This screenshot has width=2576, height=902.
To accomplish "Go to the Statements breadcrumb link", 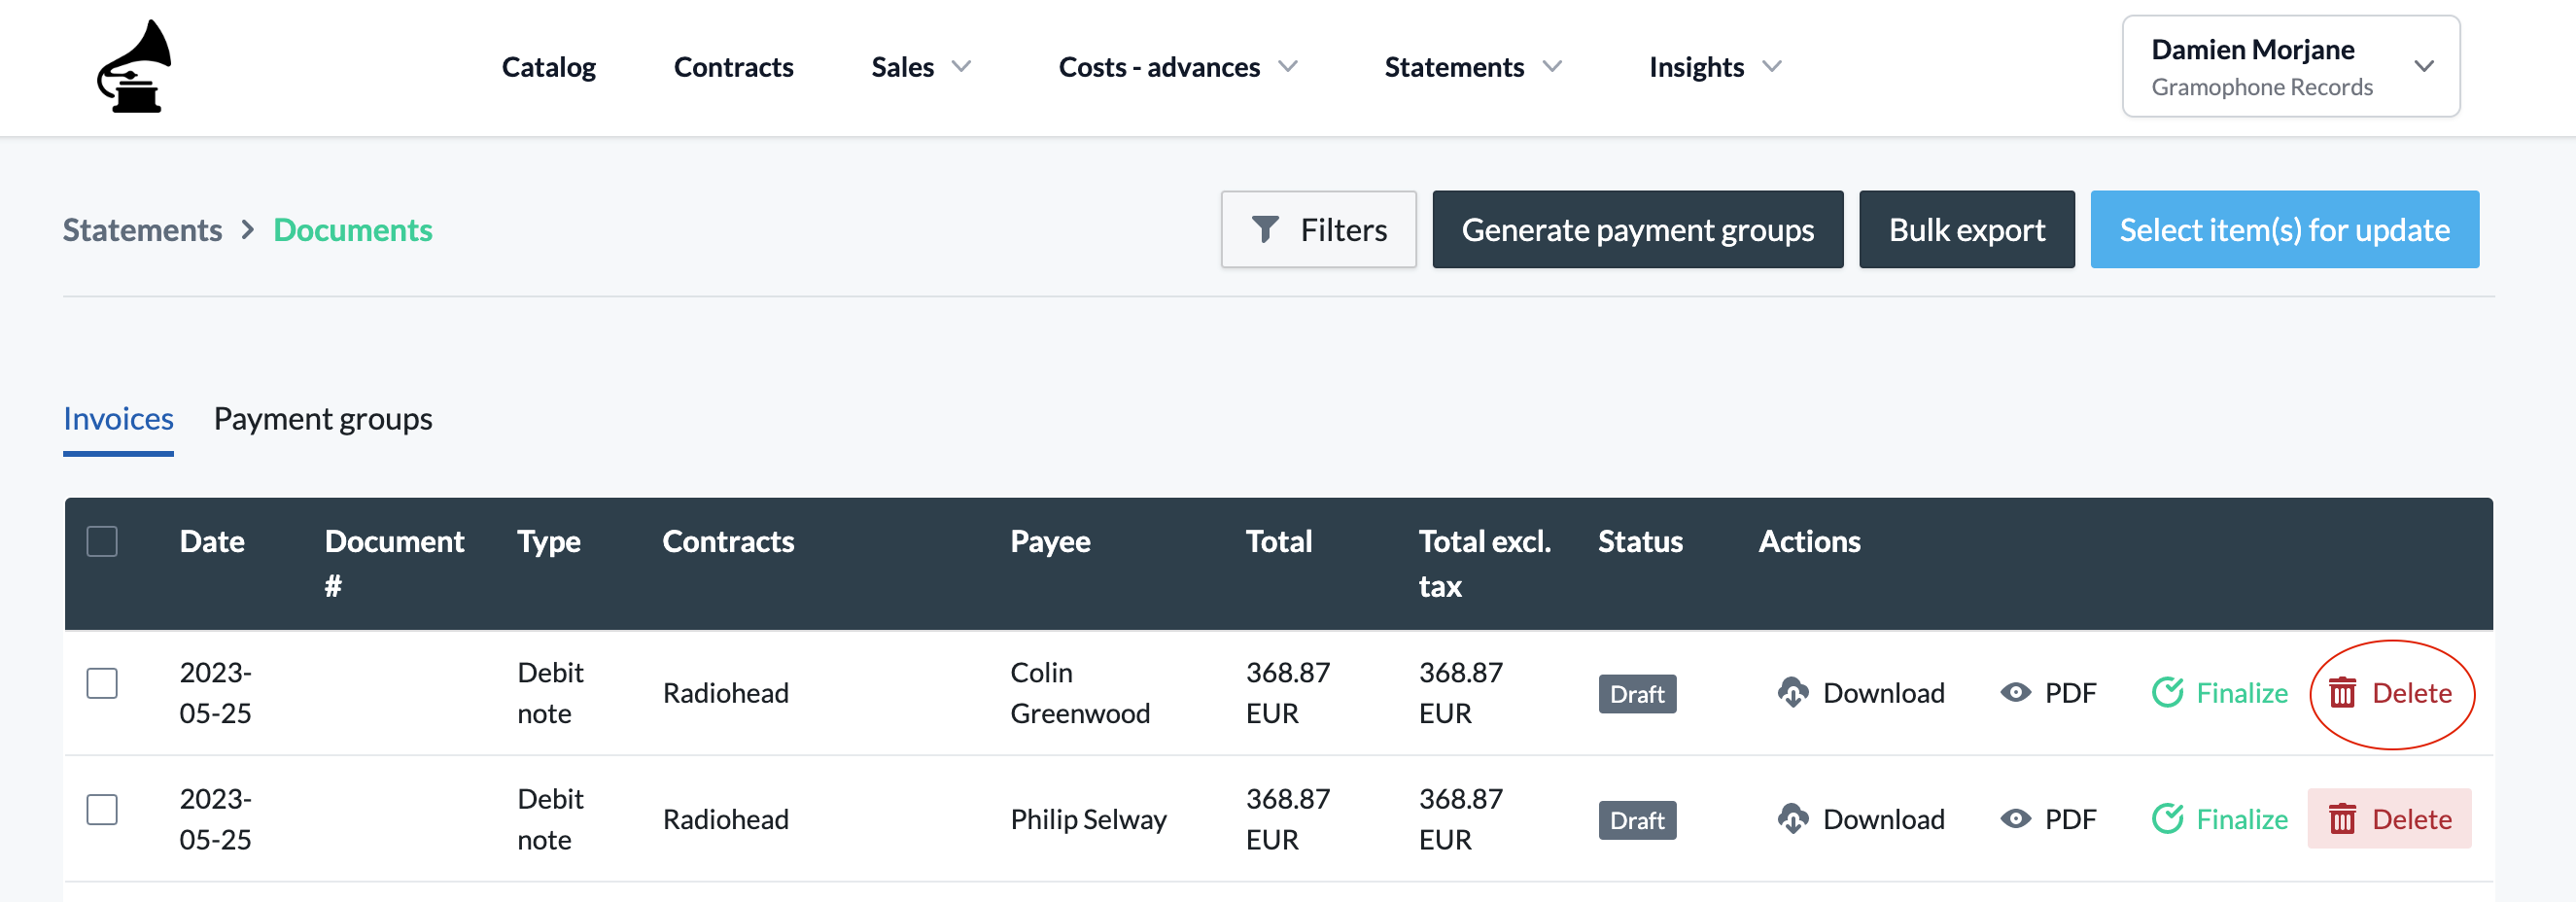I will (x=142, y=230).
